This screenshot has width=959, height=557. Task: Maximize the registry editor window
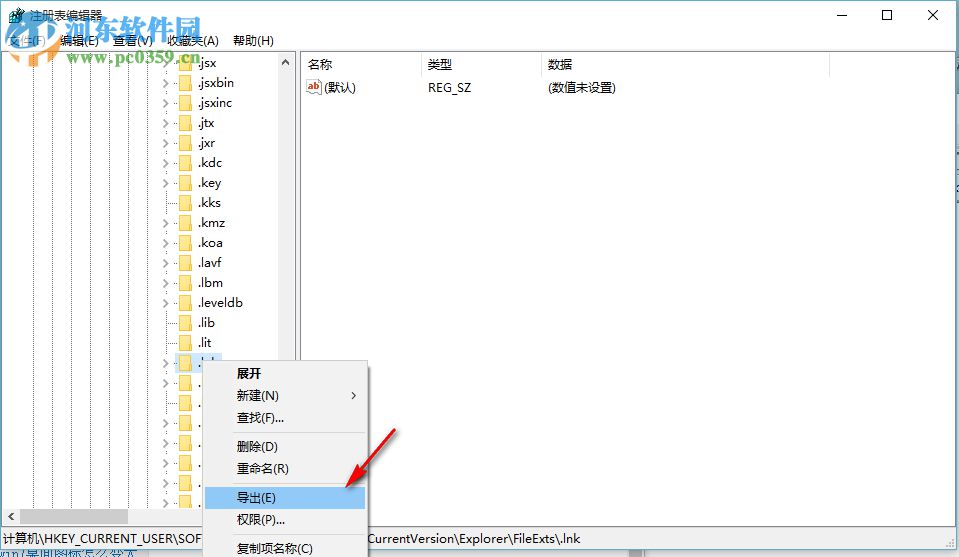(x=887, y=15)
